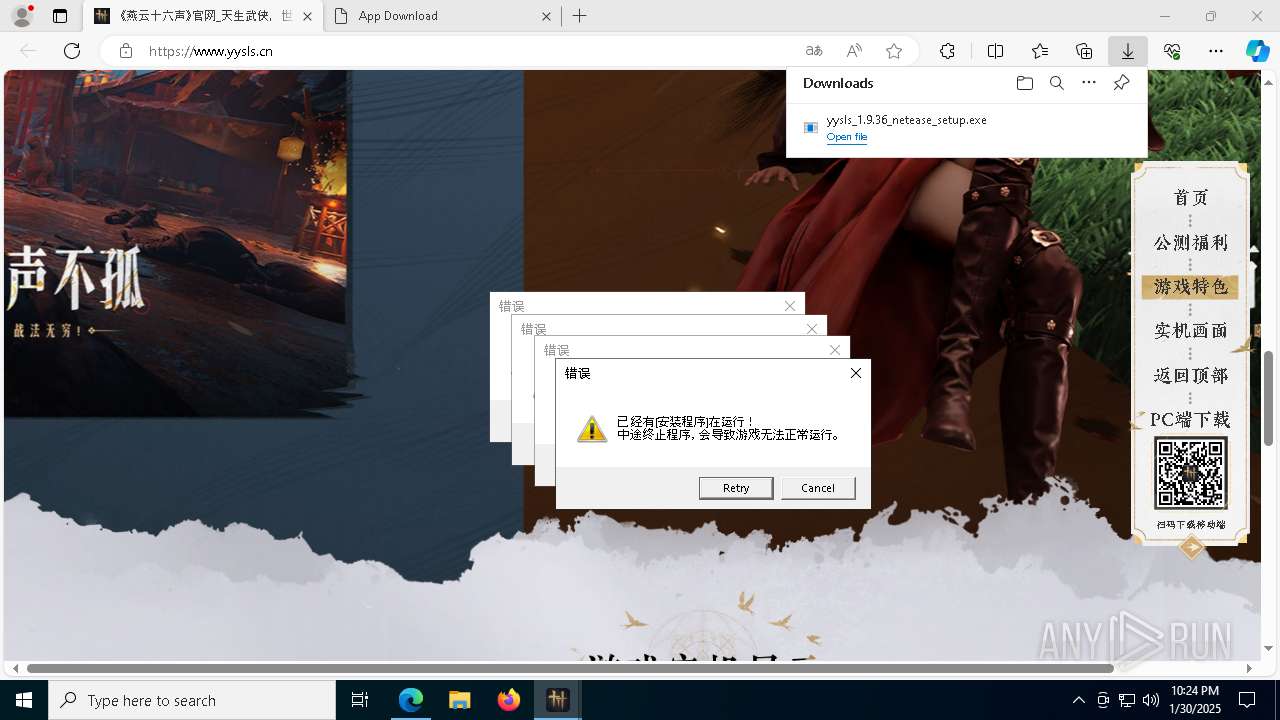This screenshot has width=1280, height=720.
Task: Activate the read aloud icon
Action: [854, 51]
